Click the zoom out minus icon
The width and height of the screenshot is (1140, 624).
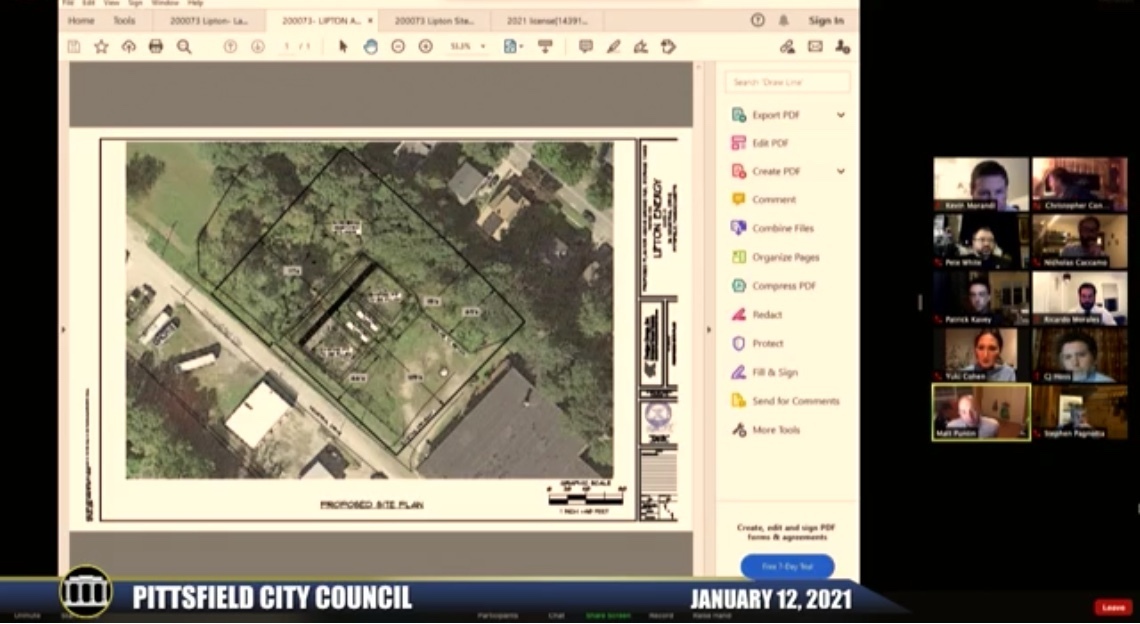[x=398, y=46]
